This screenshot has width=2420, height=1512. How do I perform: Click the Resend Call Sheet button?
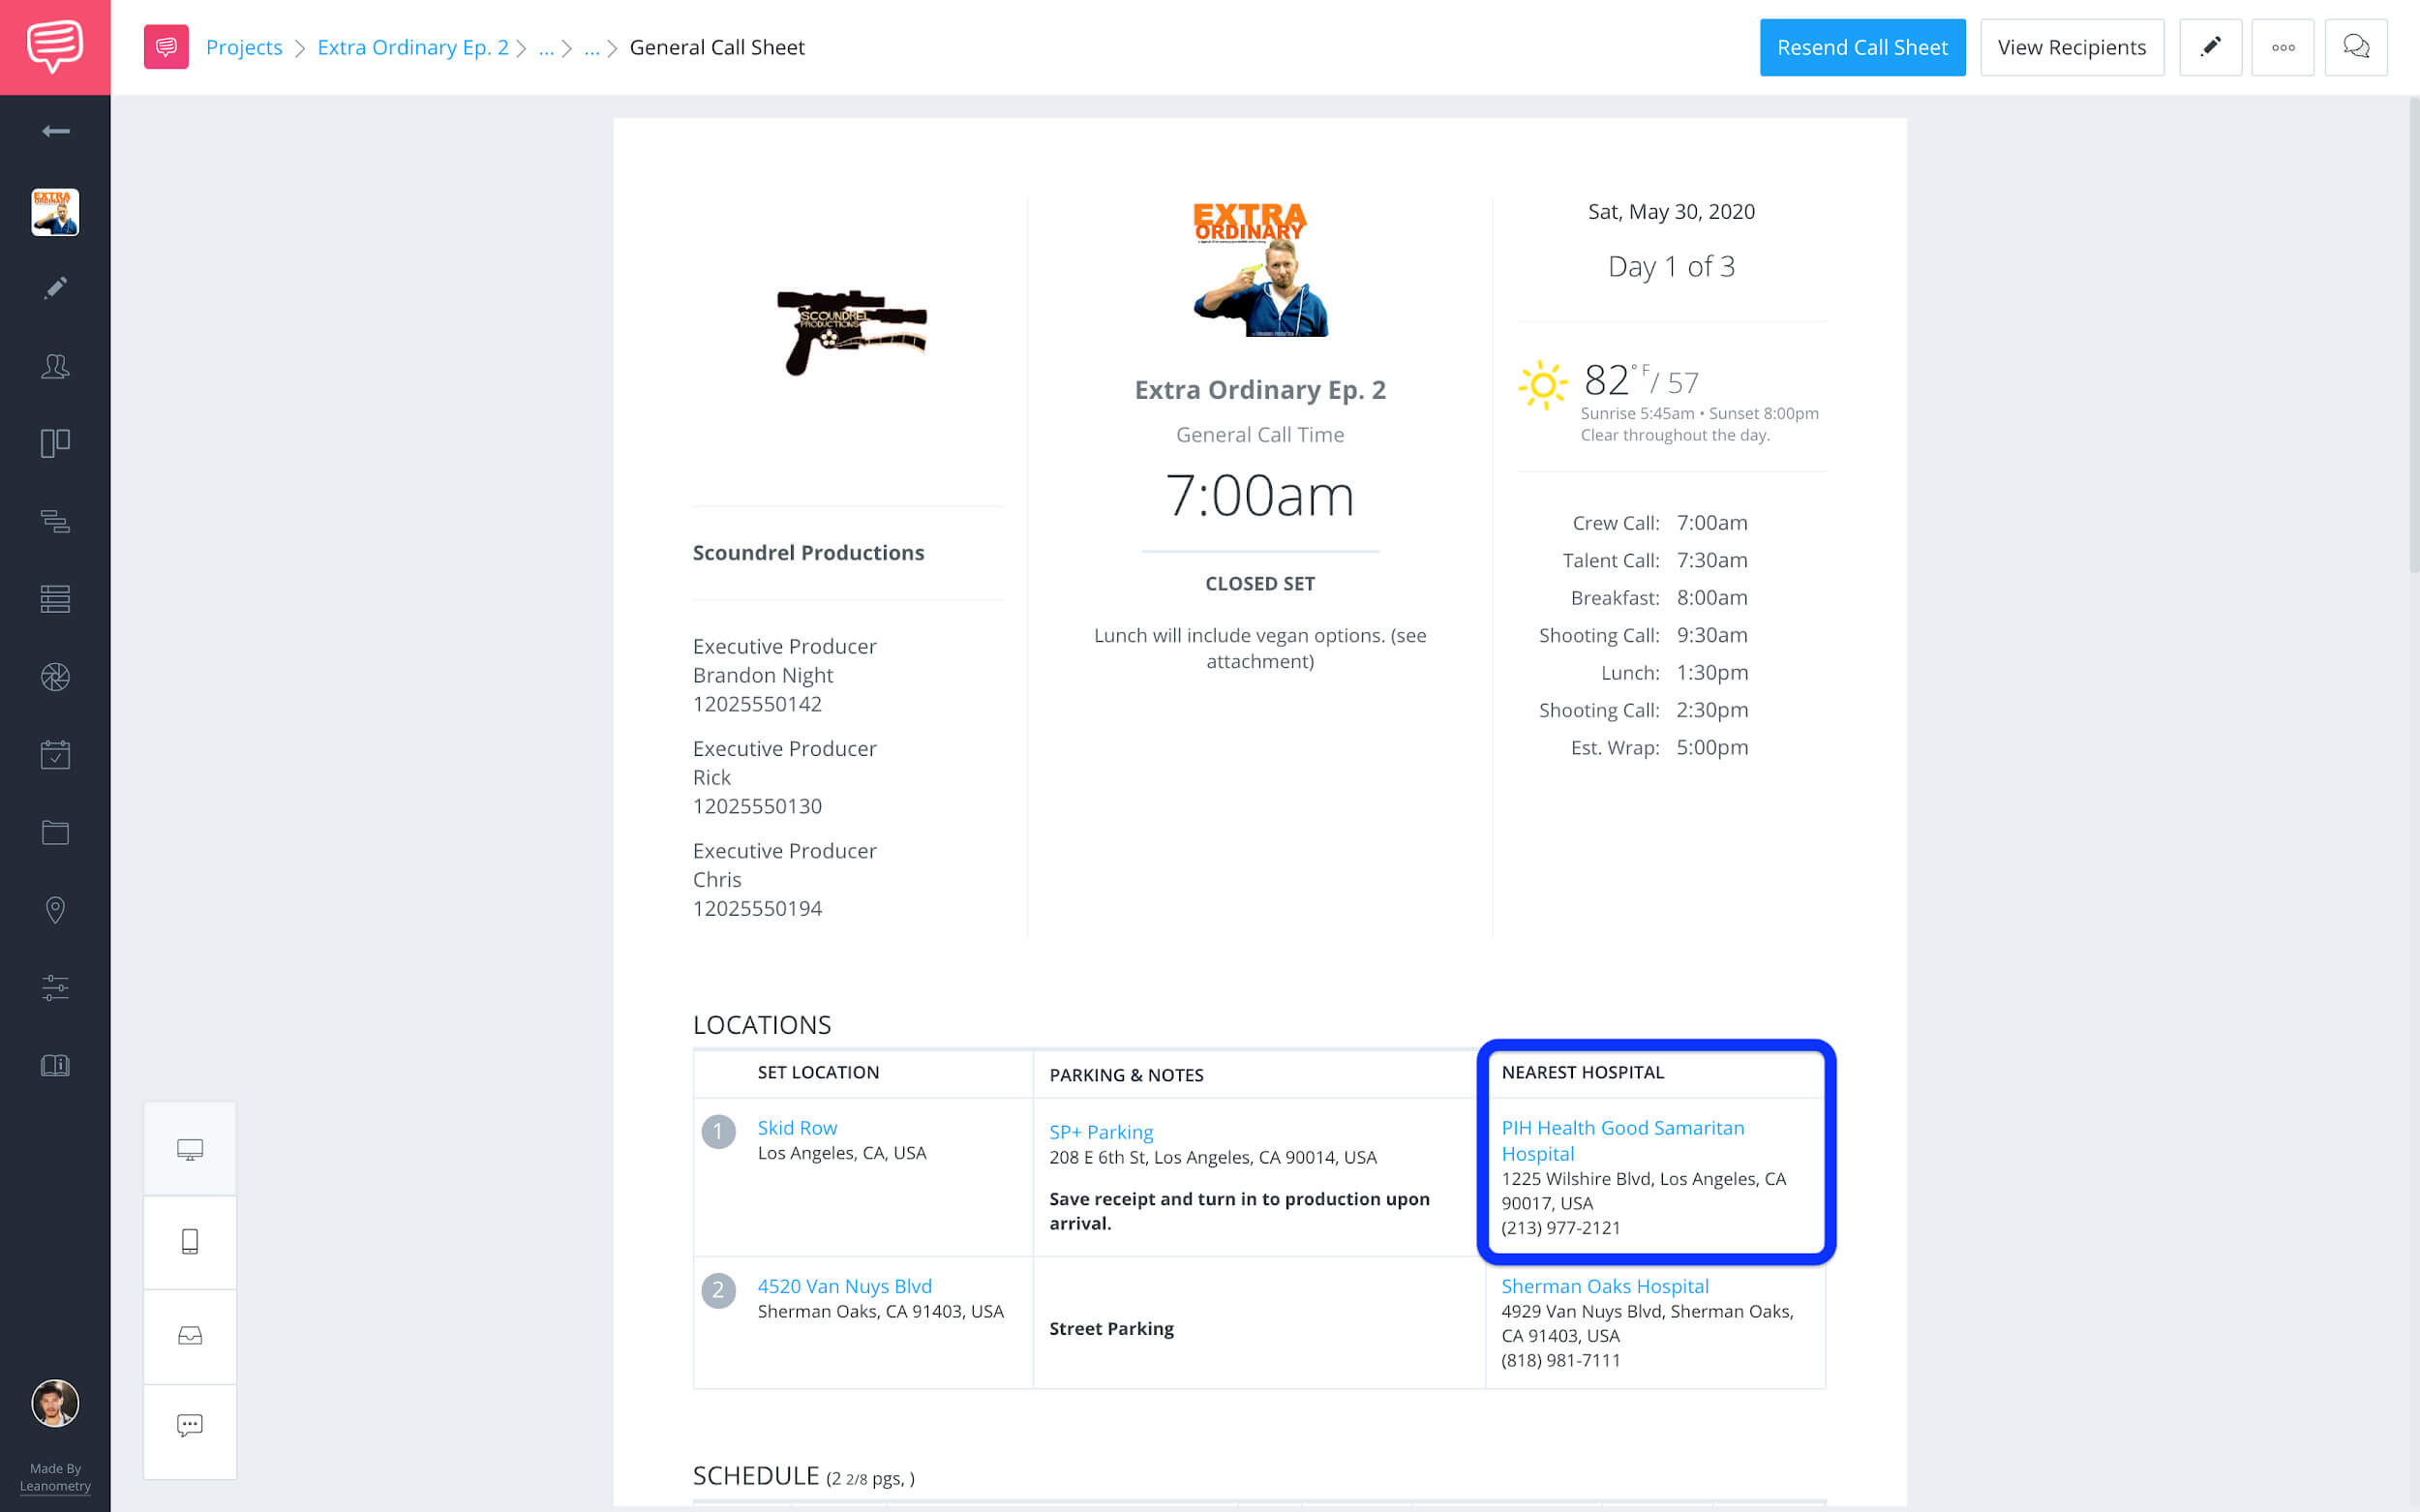(1861, 47)
